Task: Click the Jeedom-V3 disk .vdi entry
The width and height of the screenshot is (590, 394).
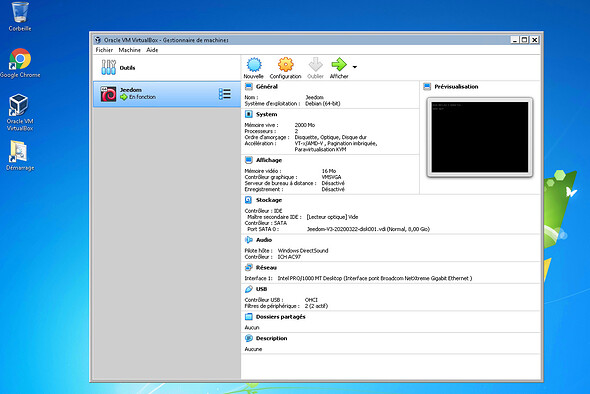Action: [x=368, y=229]
